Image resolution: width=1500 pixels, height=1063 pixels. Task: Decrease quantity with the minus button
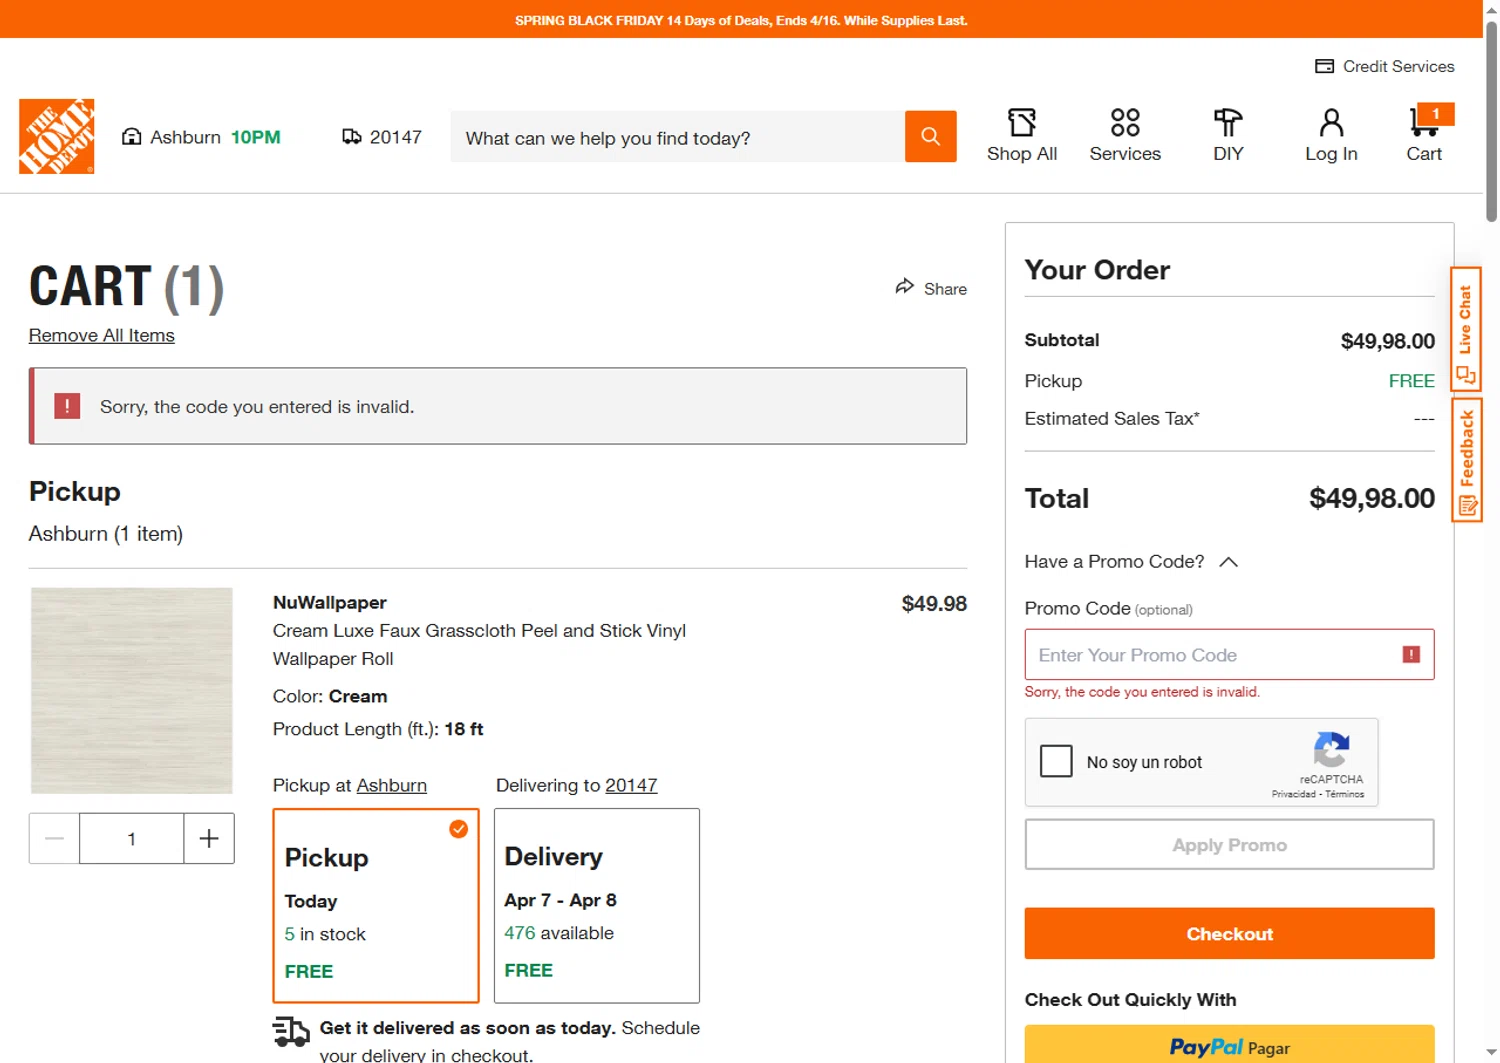[x=54, y=838]
